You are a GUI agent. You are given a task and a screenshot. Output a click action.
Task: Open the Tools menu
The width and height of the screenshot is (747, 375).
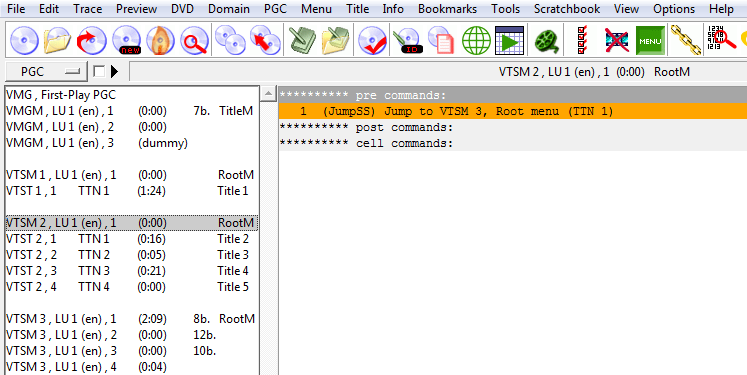click(x=505, y=9)
